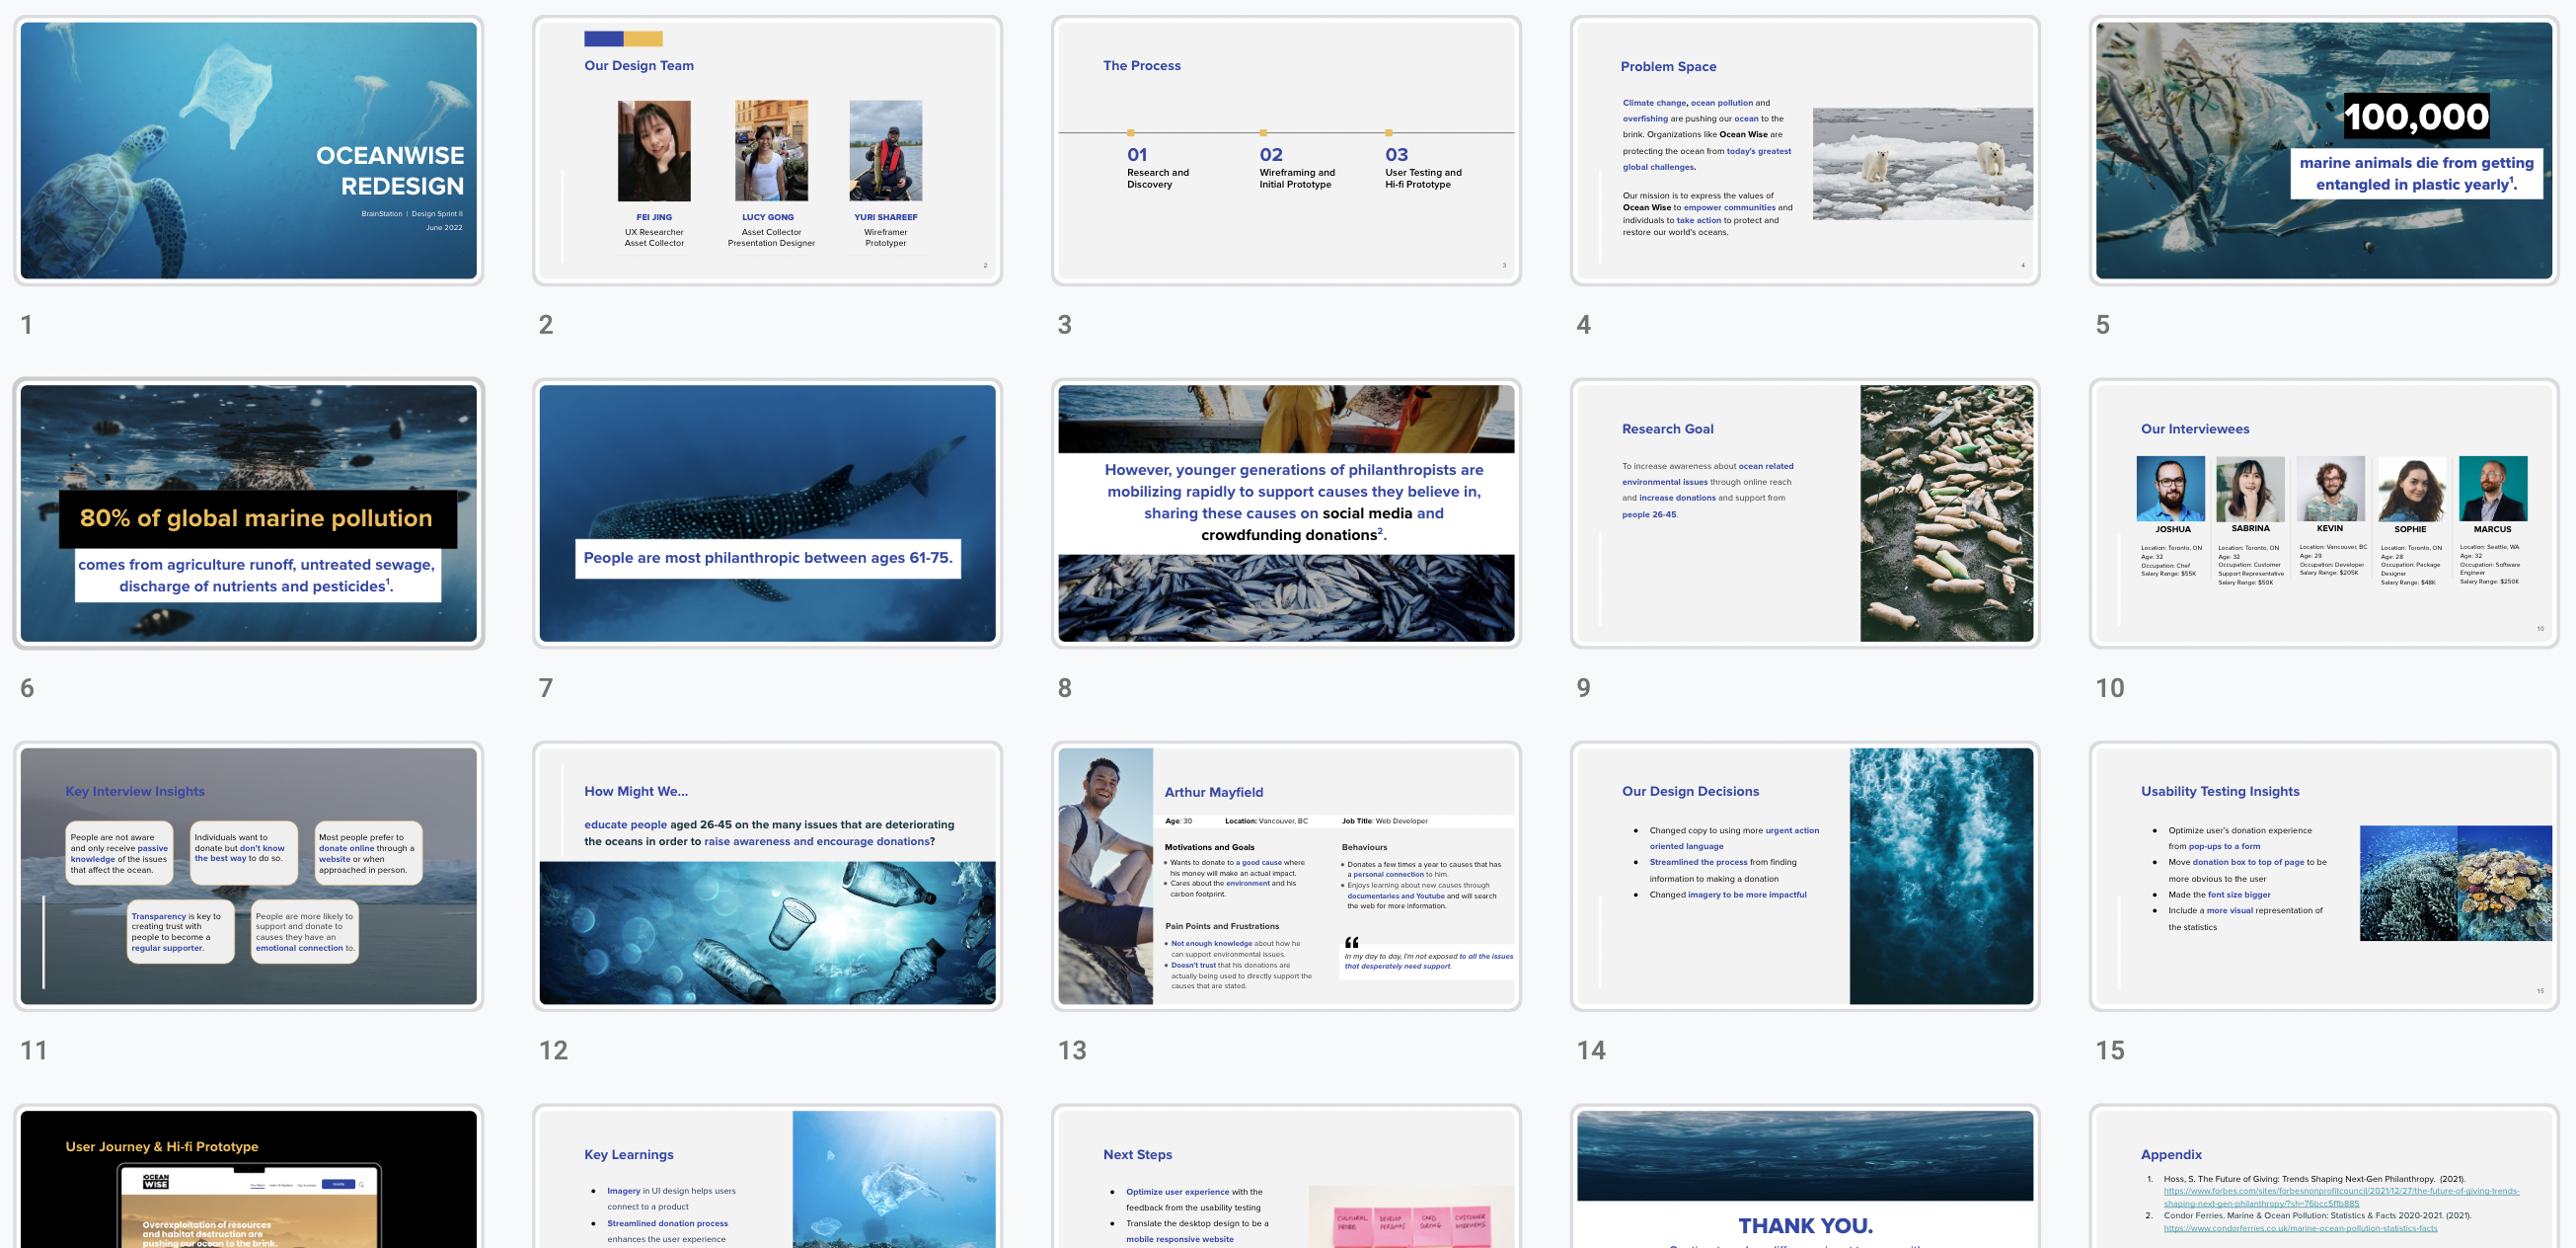Select slide 2 Our Design Team thumbnail
2576x1248 pixels.
click(767, 150)
